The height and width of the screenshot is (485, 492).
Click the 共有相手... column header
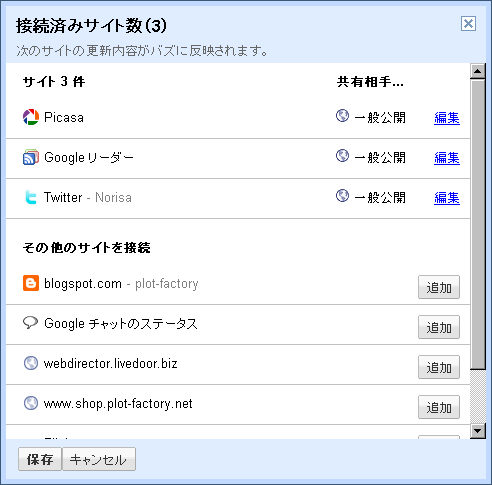[370, 82]
